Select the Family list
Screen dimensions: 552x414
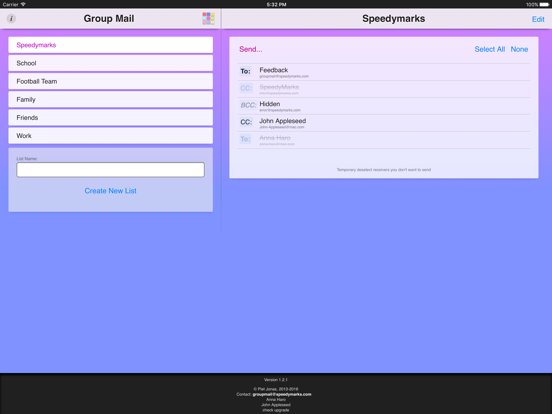111,100
